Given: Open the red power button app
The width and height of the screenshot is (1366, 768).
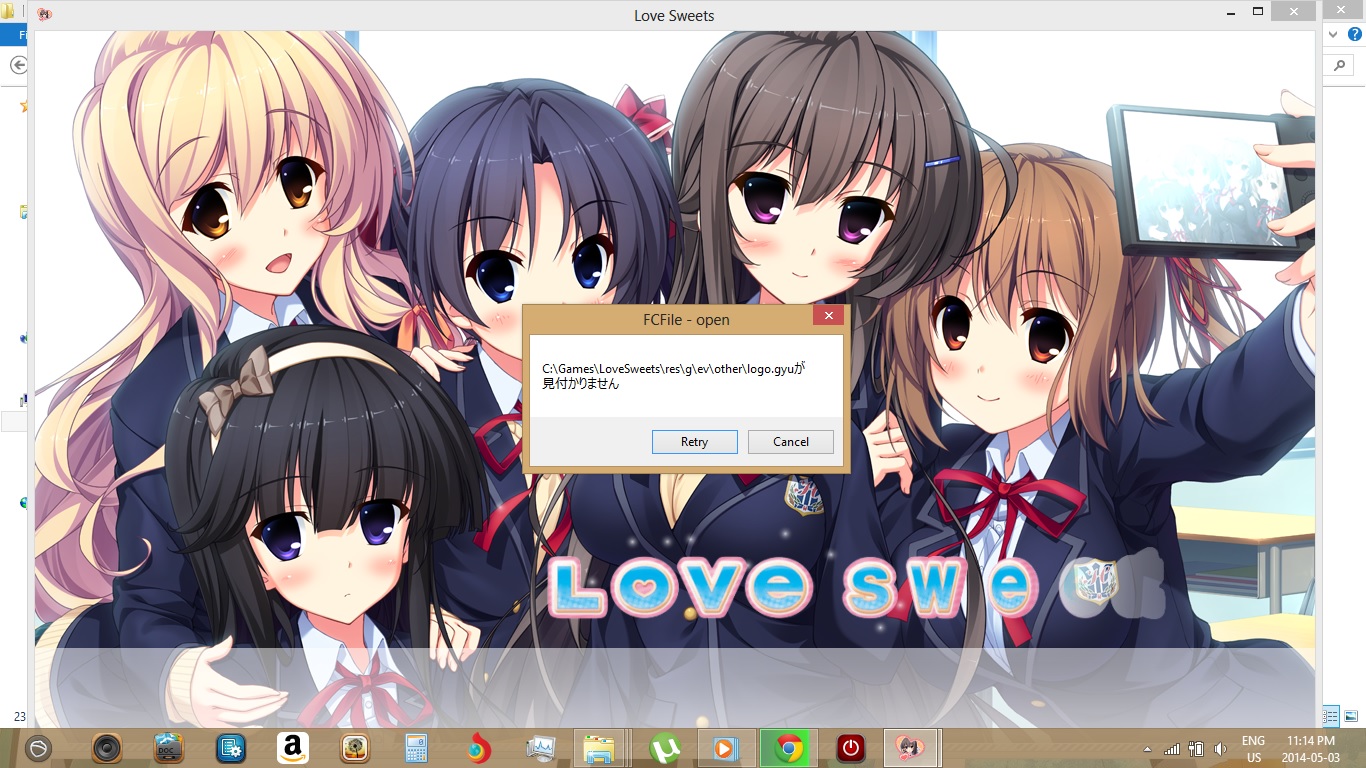Looking at the screenshot, I should 850,748.
